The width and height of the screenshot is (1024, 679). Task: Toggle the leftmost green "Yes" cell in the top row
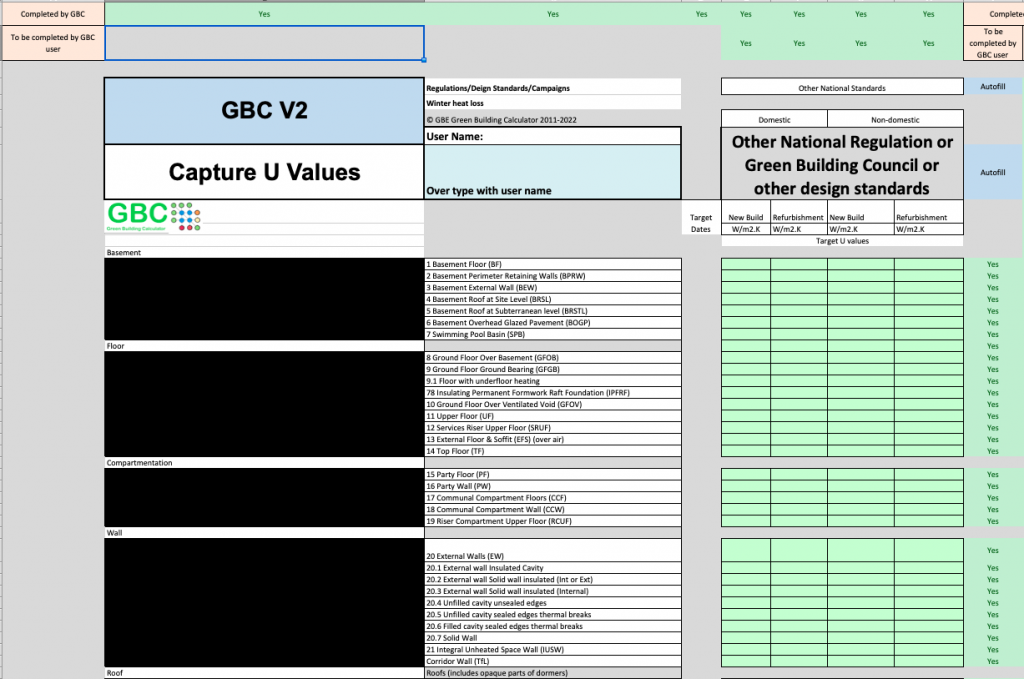click(264, 13)
